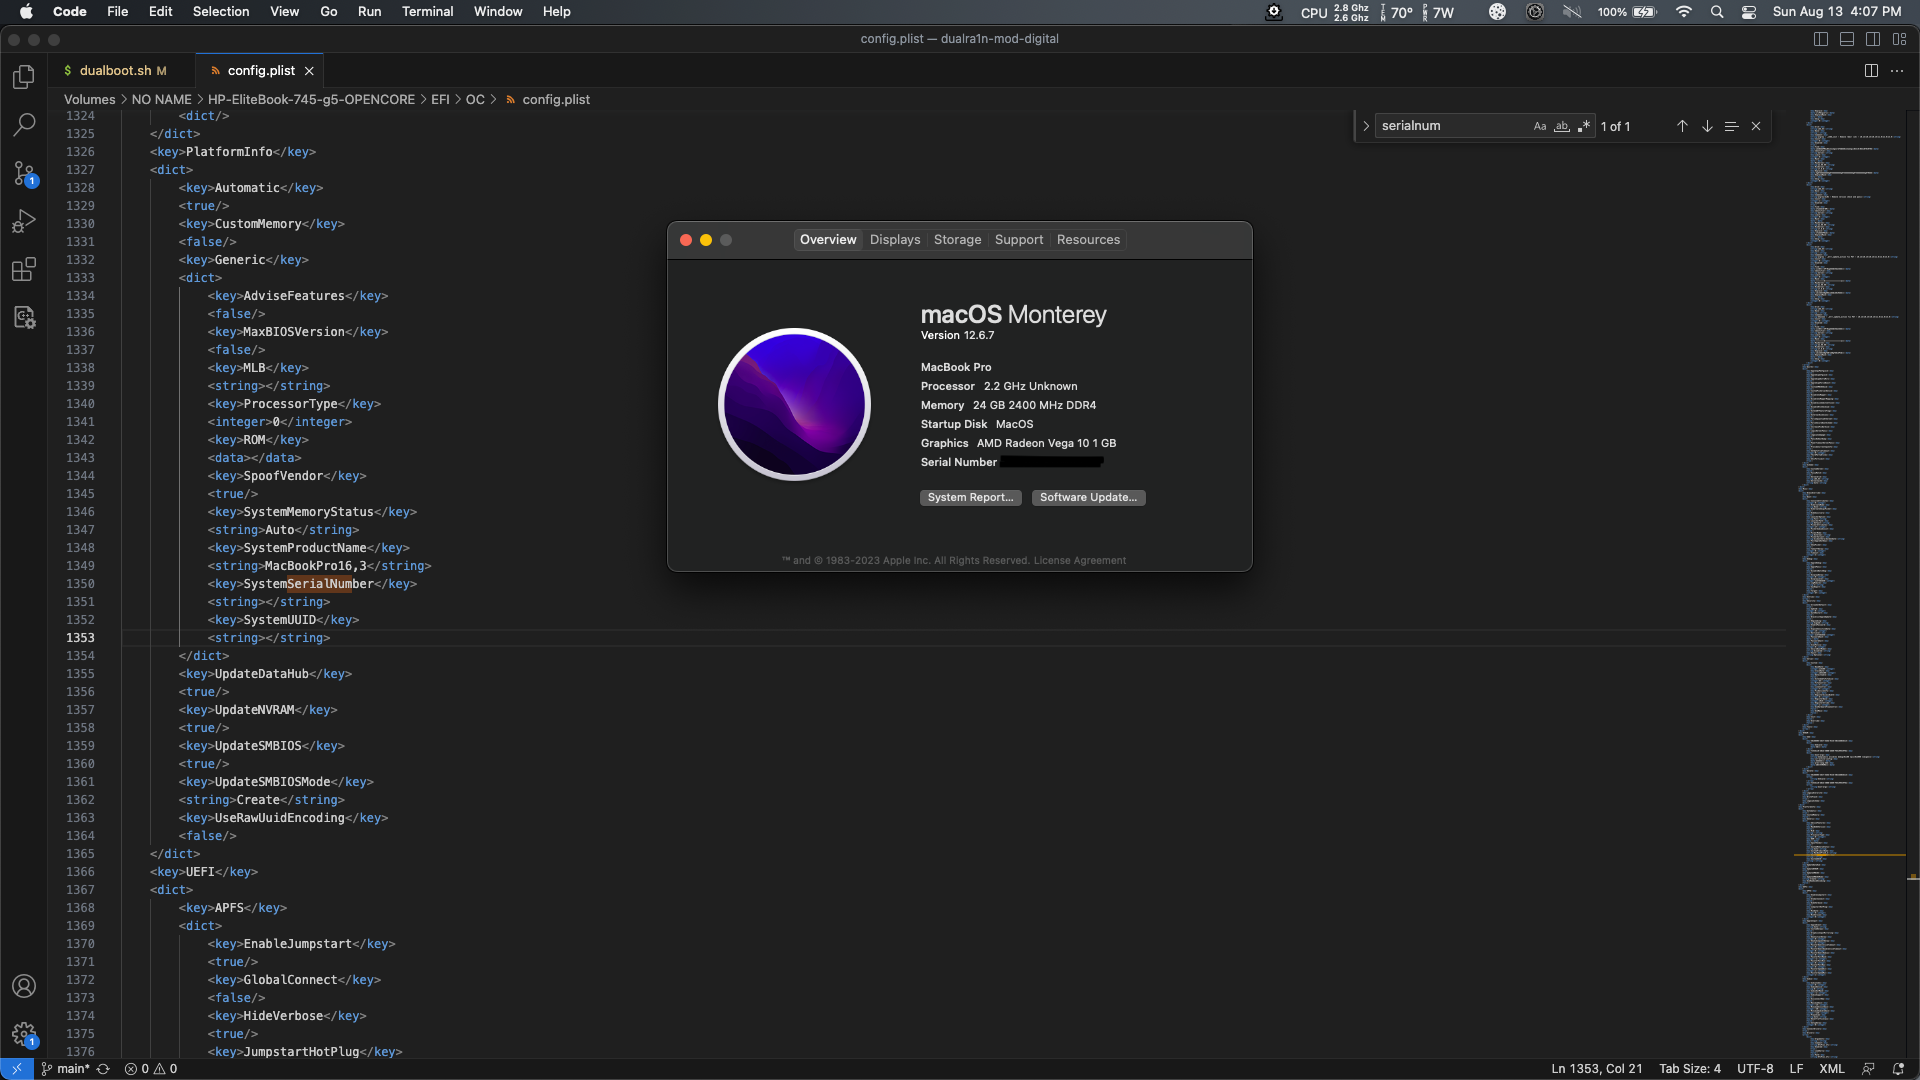Open the Search view in activity bar
Screen dimensions: 1920x1080
coord(24,125)
